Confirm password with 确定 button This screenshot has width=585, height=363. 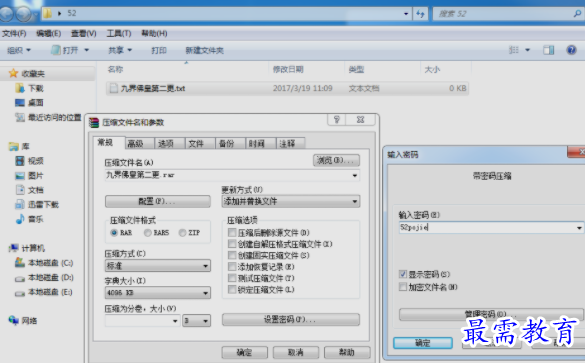(x=423, y=343)
